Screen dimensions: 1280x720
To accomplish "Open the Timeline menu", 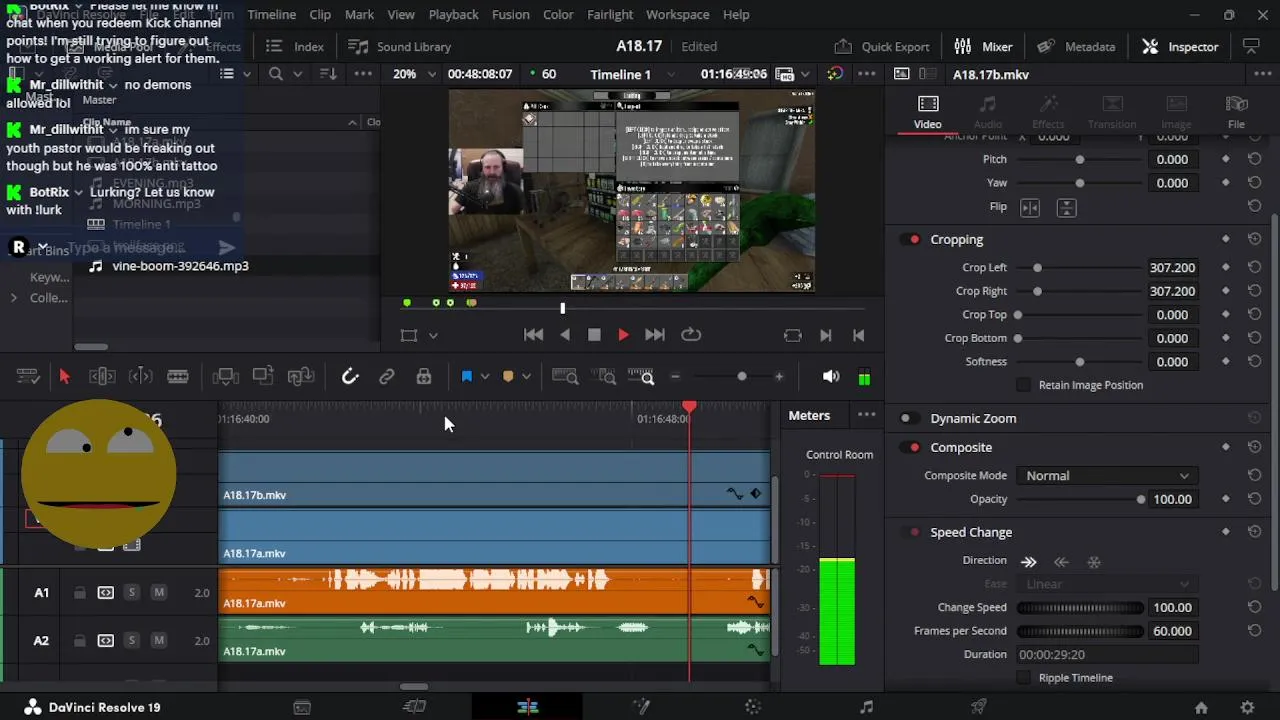I will tap(271, 14).
